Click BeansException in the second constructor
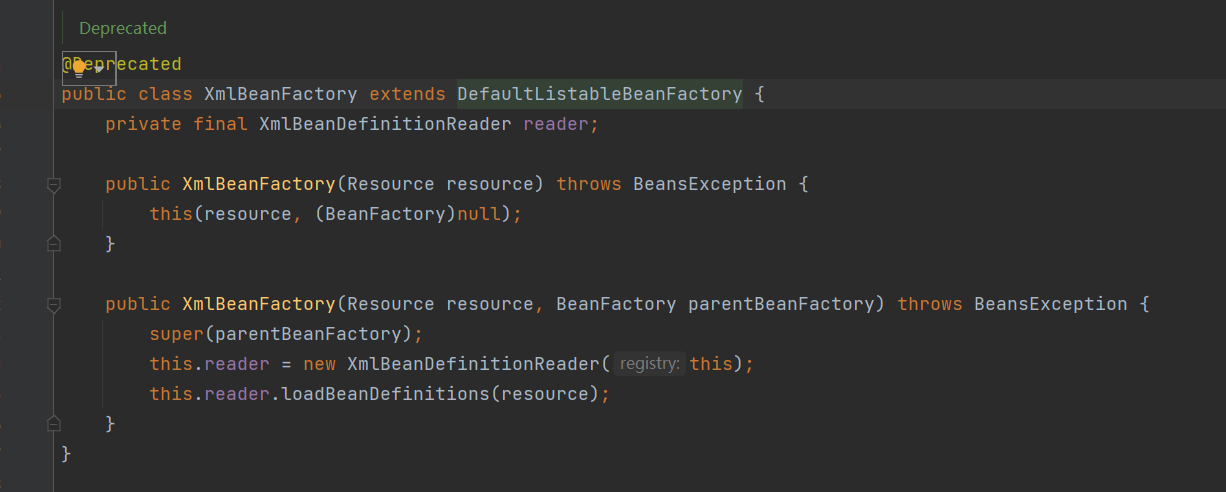This screenshot has height=492, width=1226. point(1051,304)
